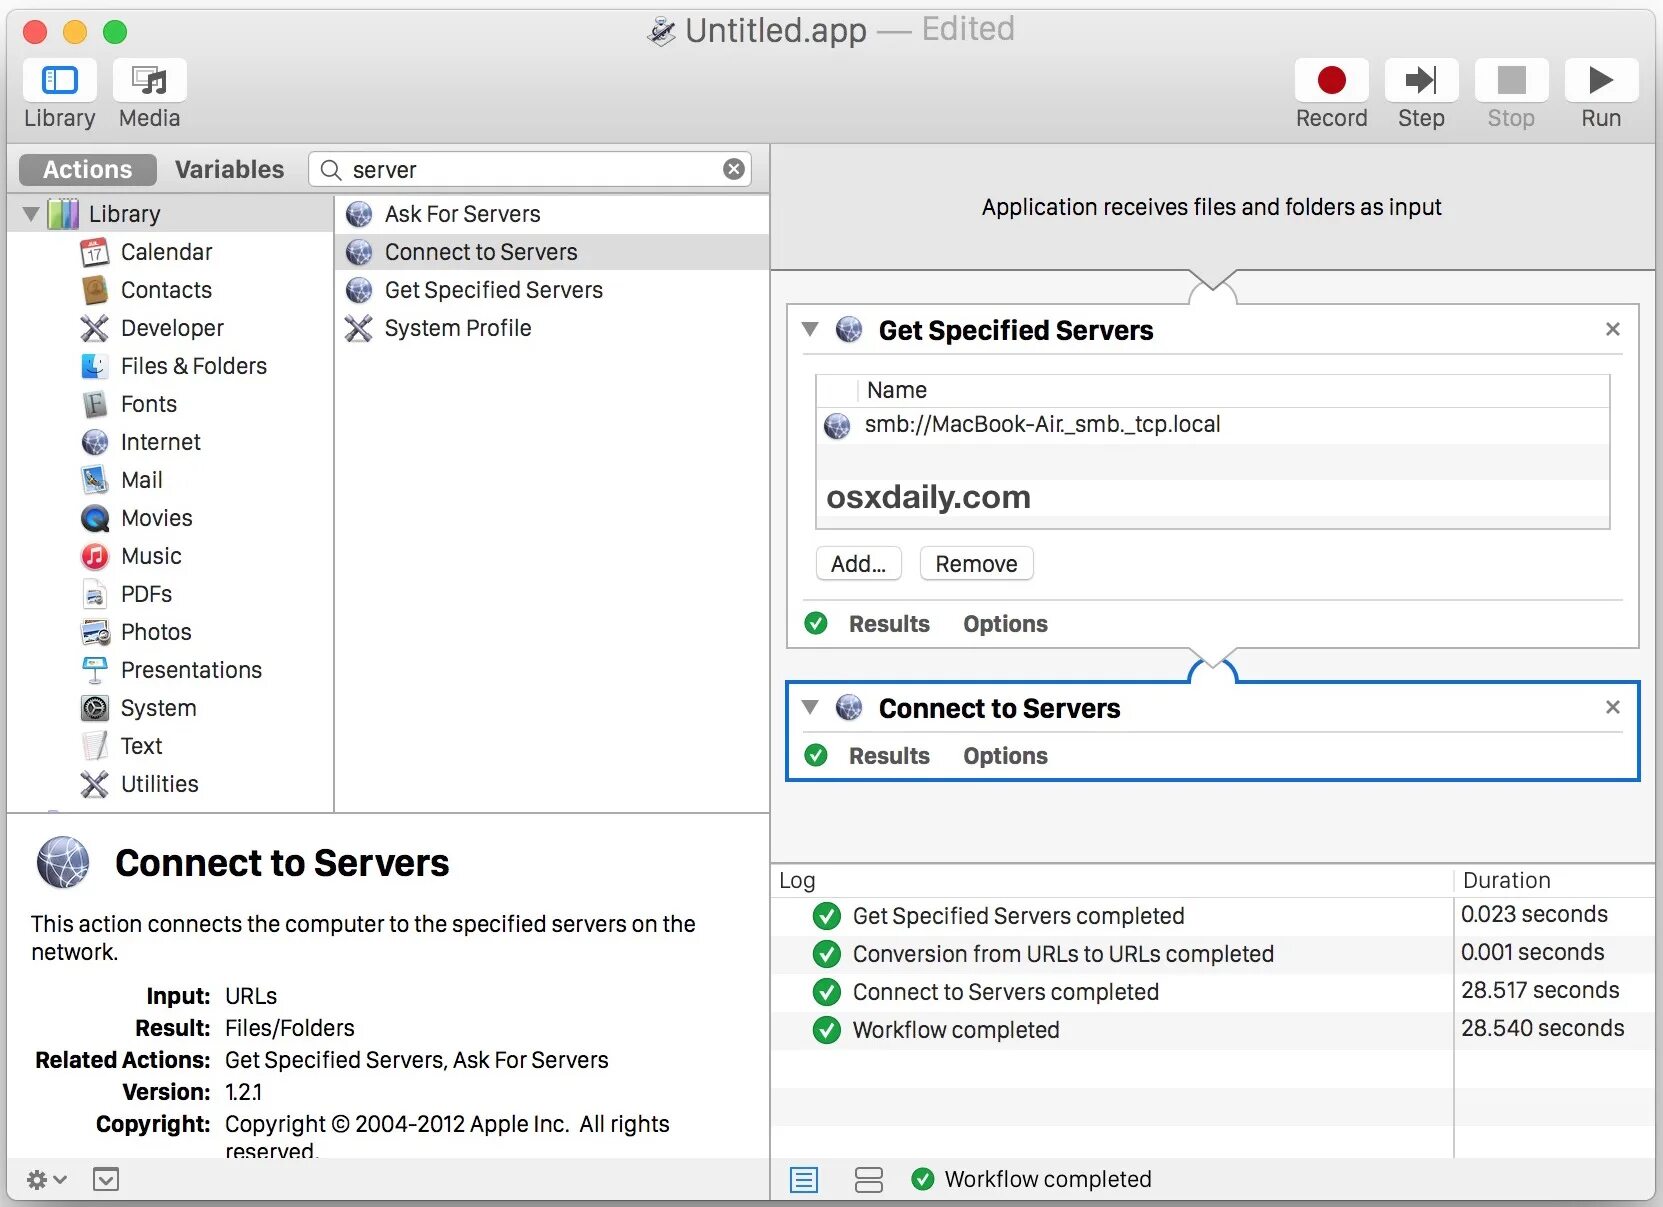
Task: Open the gear action menu
Action: point(45,1180)
